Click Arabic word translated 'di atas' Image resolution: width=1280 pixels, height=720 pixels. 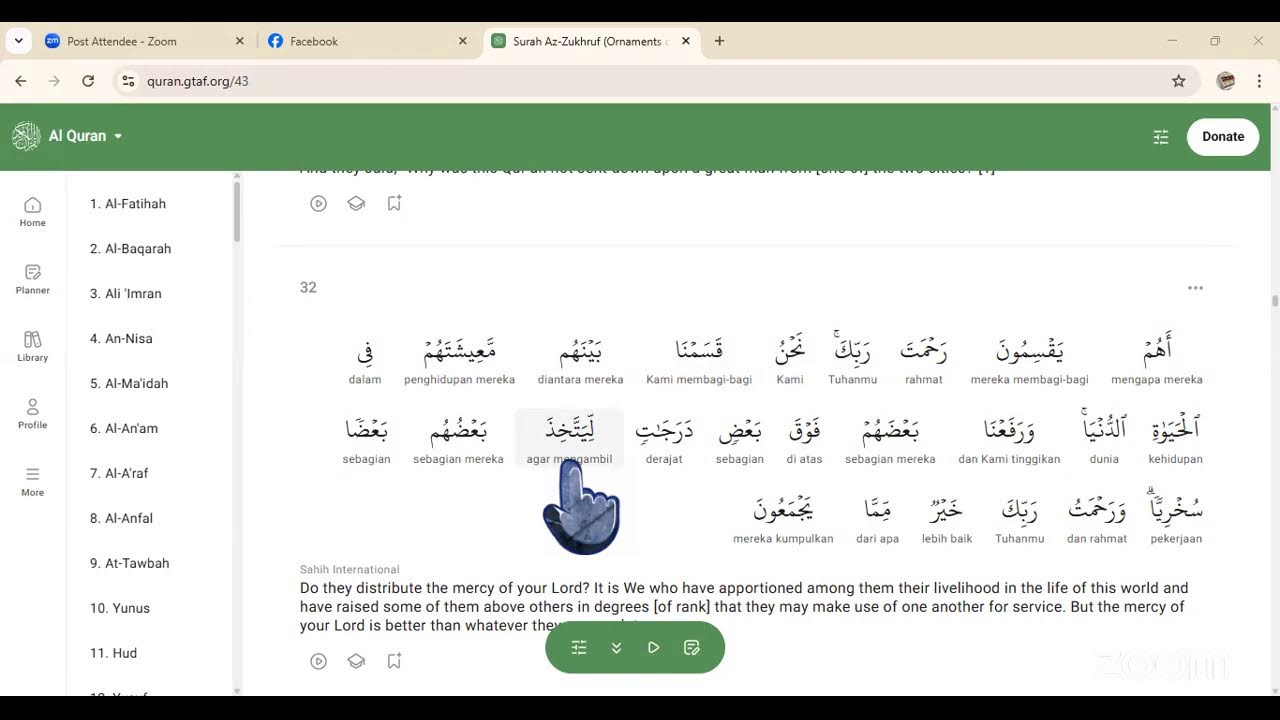point(804,430)
